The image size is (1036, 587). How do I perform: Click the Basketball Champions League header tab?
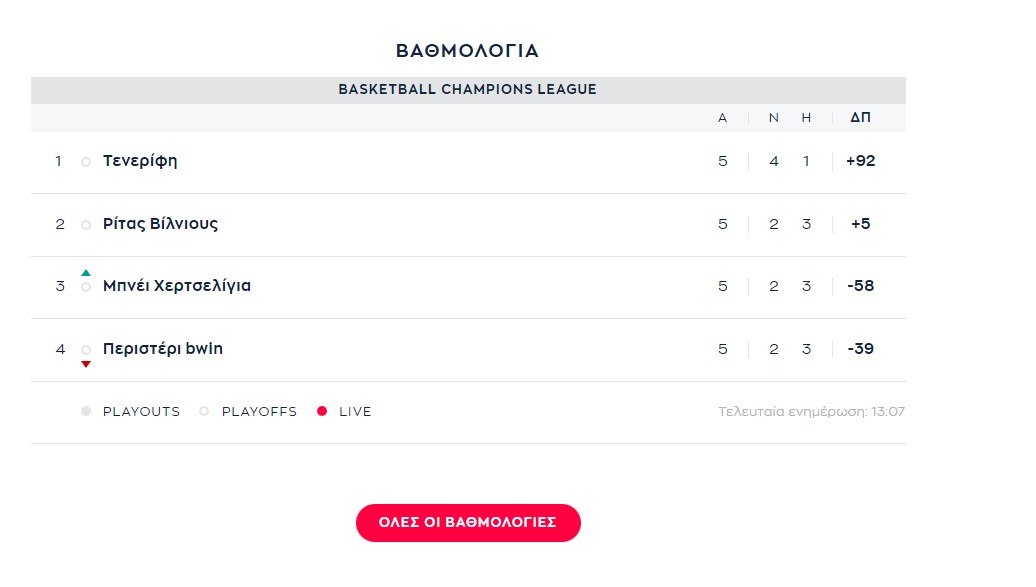click(x=468, y=90)
